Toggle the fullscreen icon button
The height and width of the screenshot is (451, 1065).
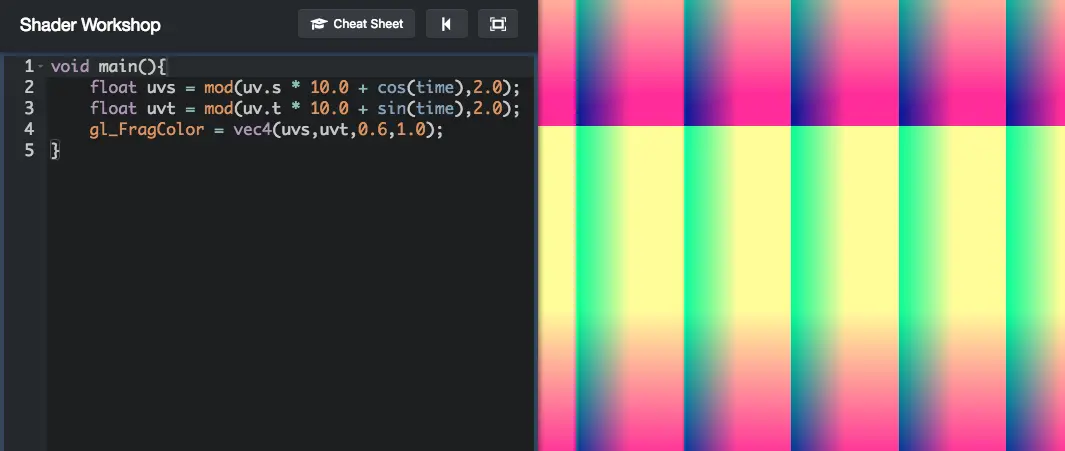498,24
